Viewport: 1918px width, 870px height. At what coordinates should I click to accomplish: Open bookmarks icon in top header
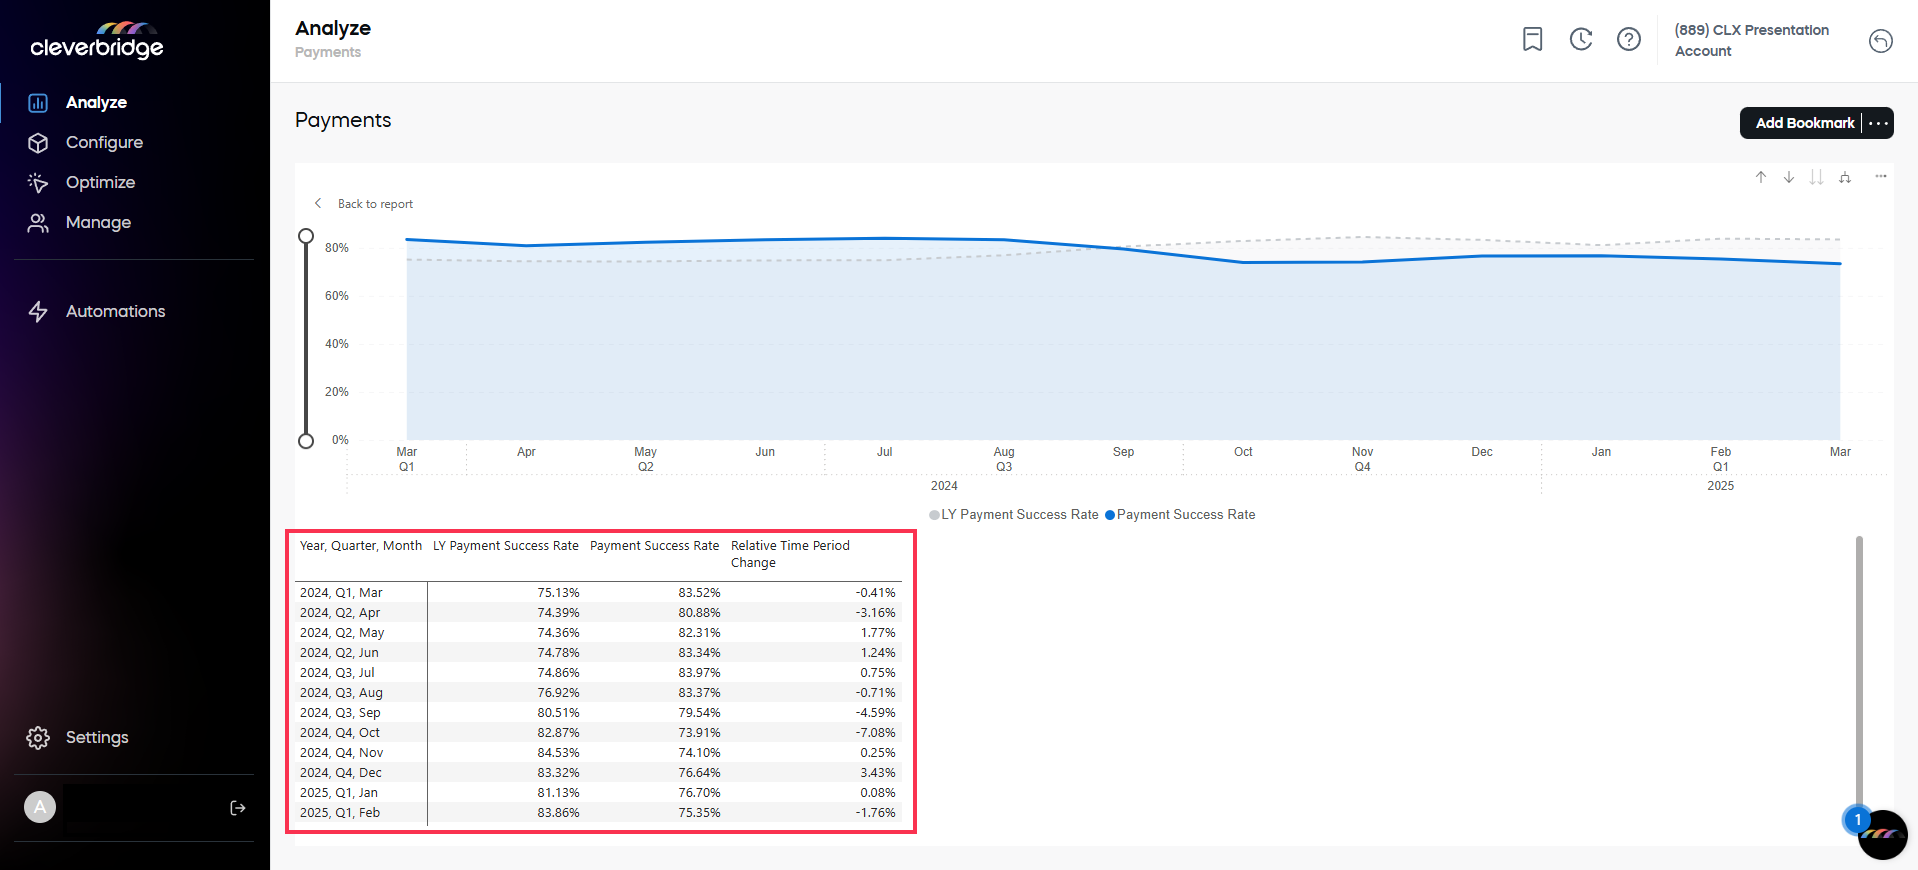pos(1532,39)
